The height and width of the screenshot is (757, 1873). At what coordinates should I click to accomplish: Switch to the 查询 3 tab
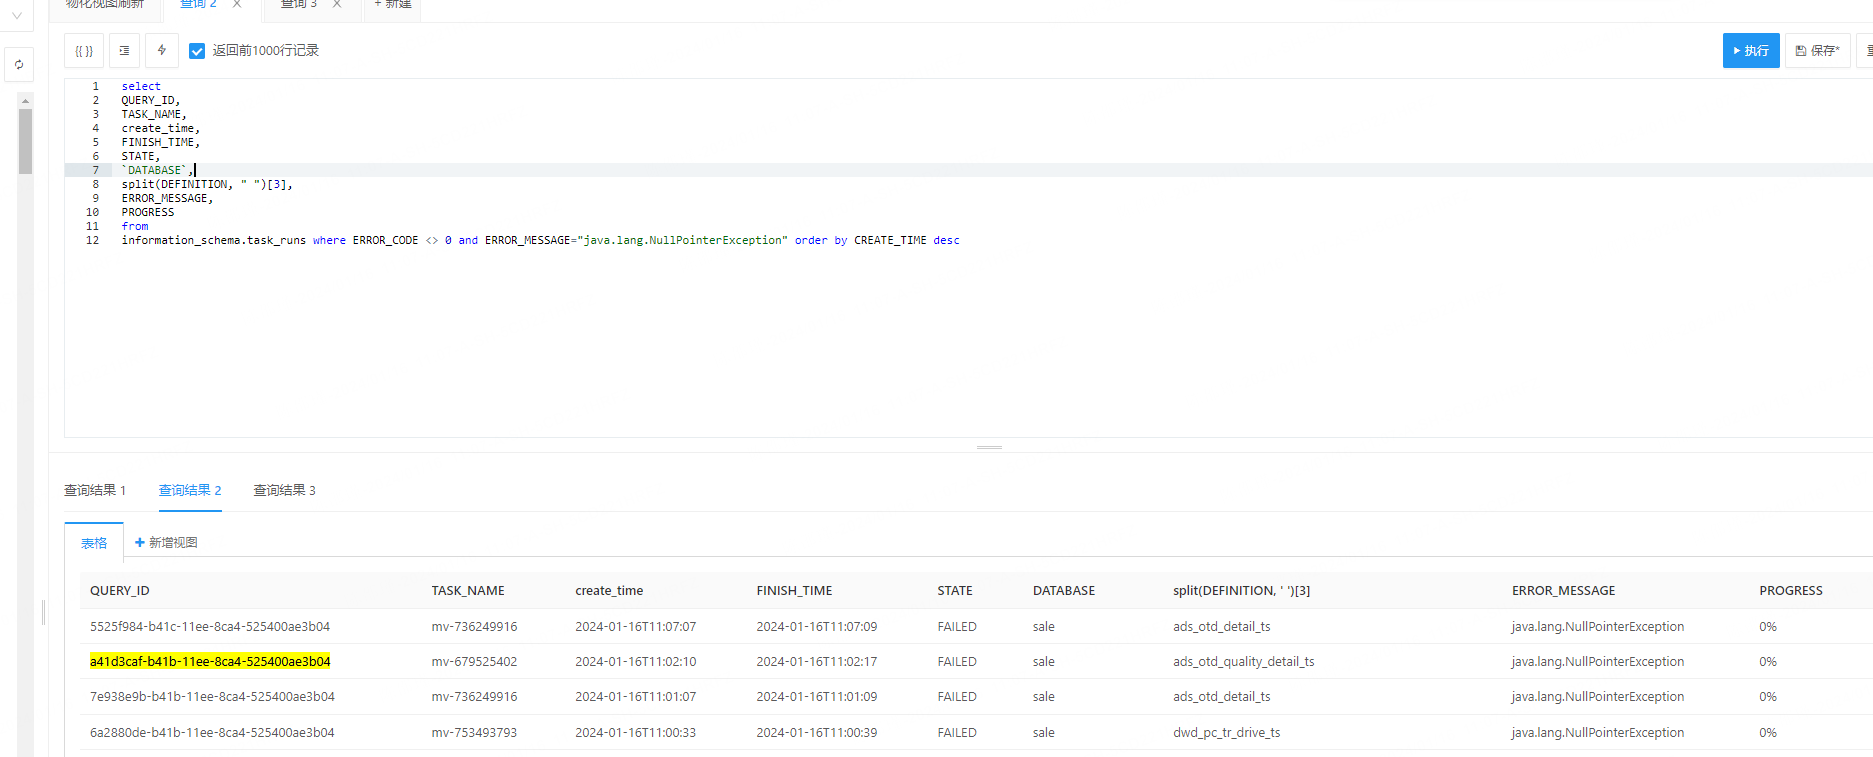[298, 5]
